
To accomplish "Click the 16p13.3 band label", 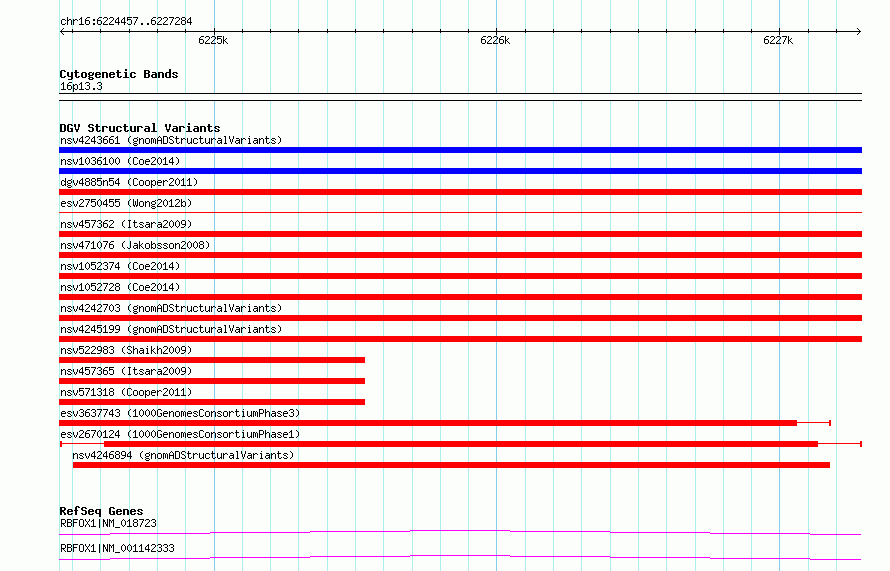I will coord(81,86).
